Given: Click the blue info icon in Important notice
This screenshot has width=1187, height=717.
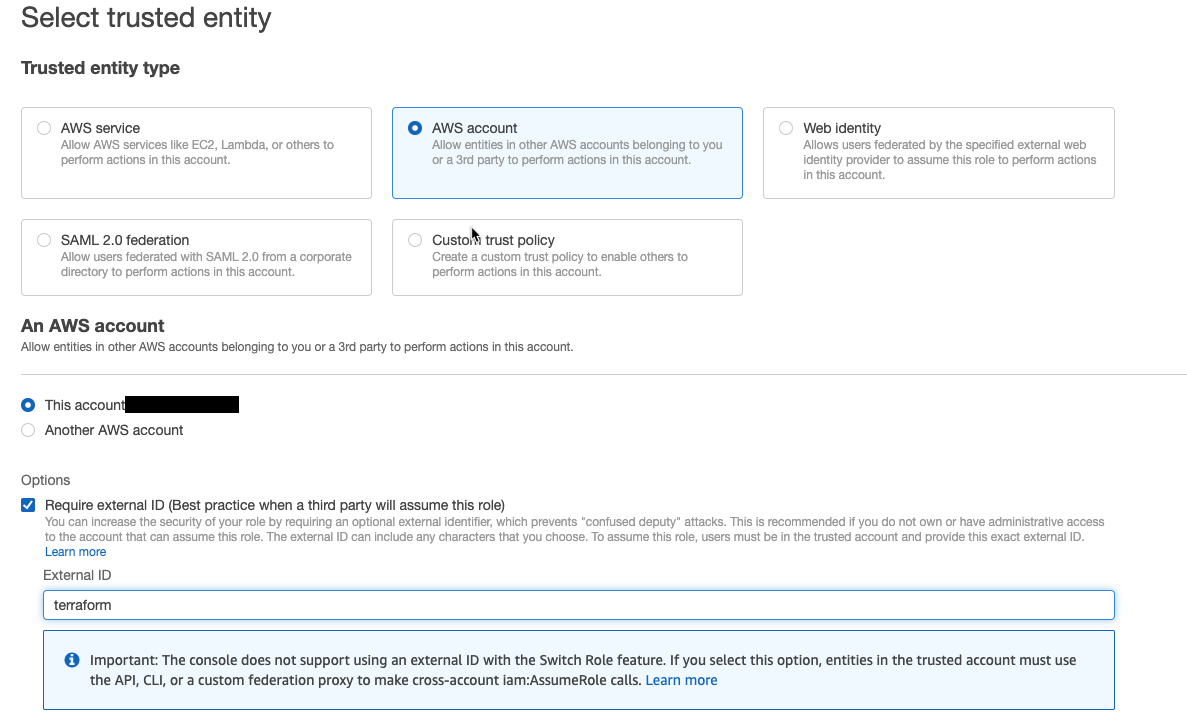Looking at the screenshot, I should 72,660.
